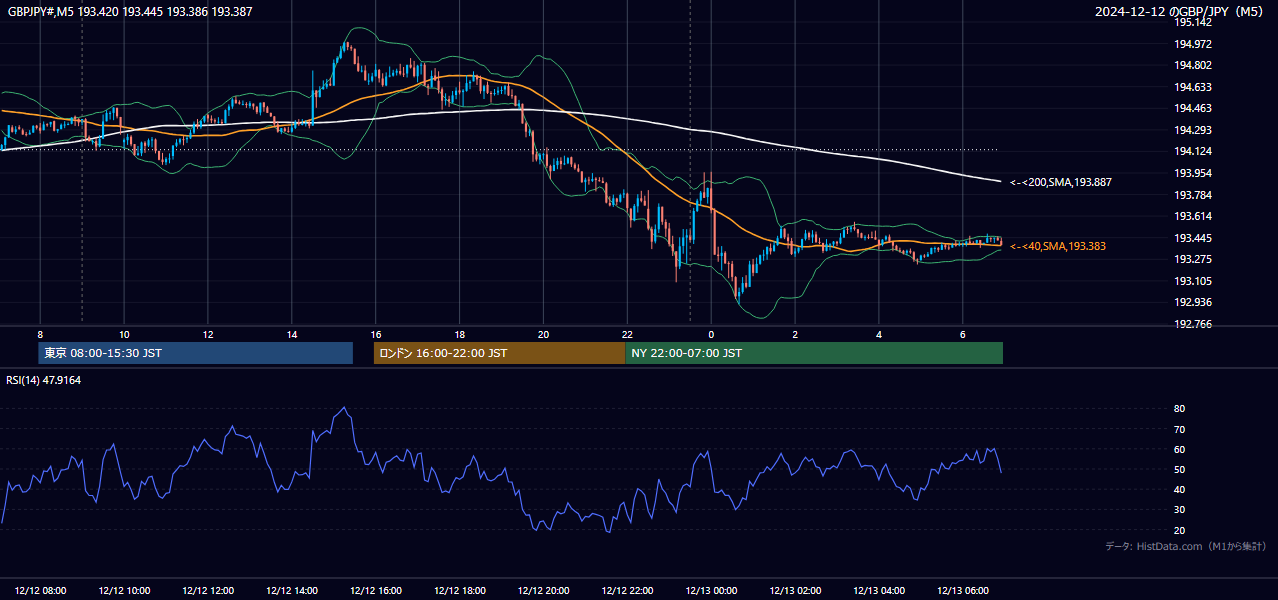The height and width of the screenshot is (600, 1278).
Task: Click price axis label 193.445
Action: tap(1193, 238)
